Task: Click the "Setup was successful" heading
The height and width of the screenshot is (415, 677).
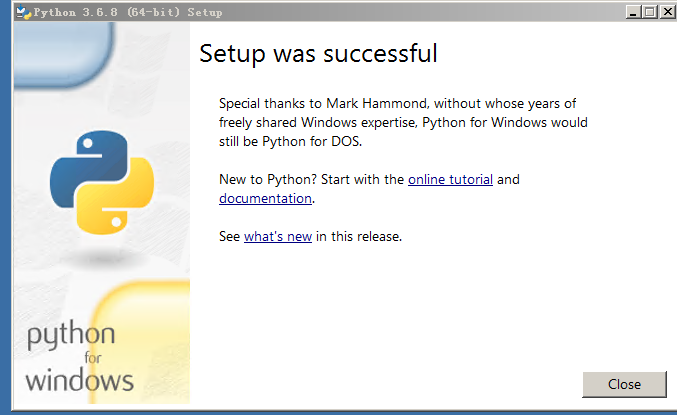Action: 318,54
